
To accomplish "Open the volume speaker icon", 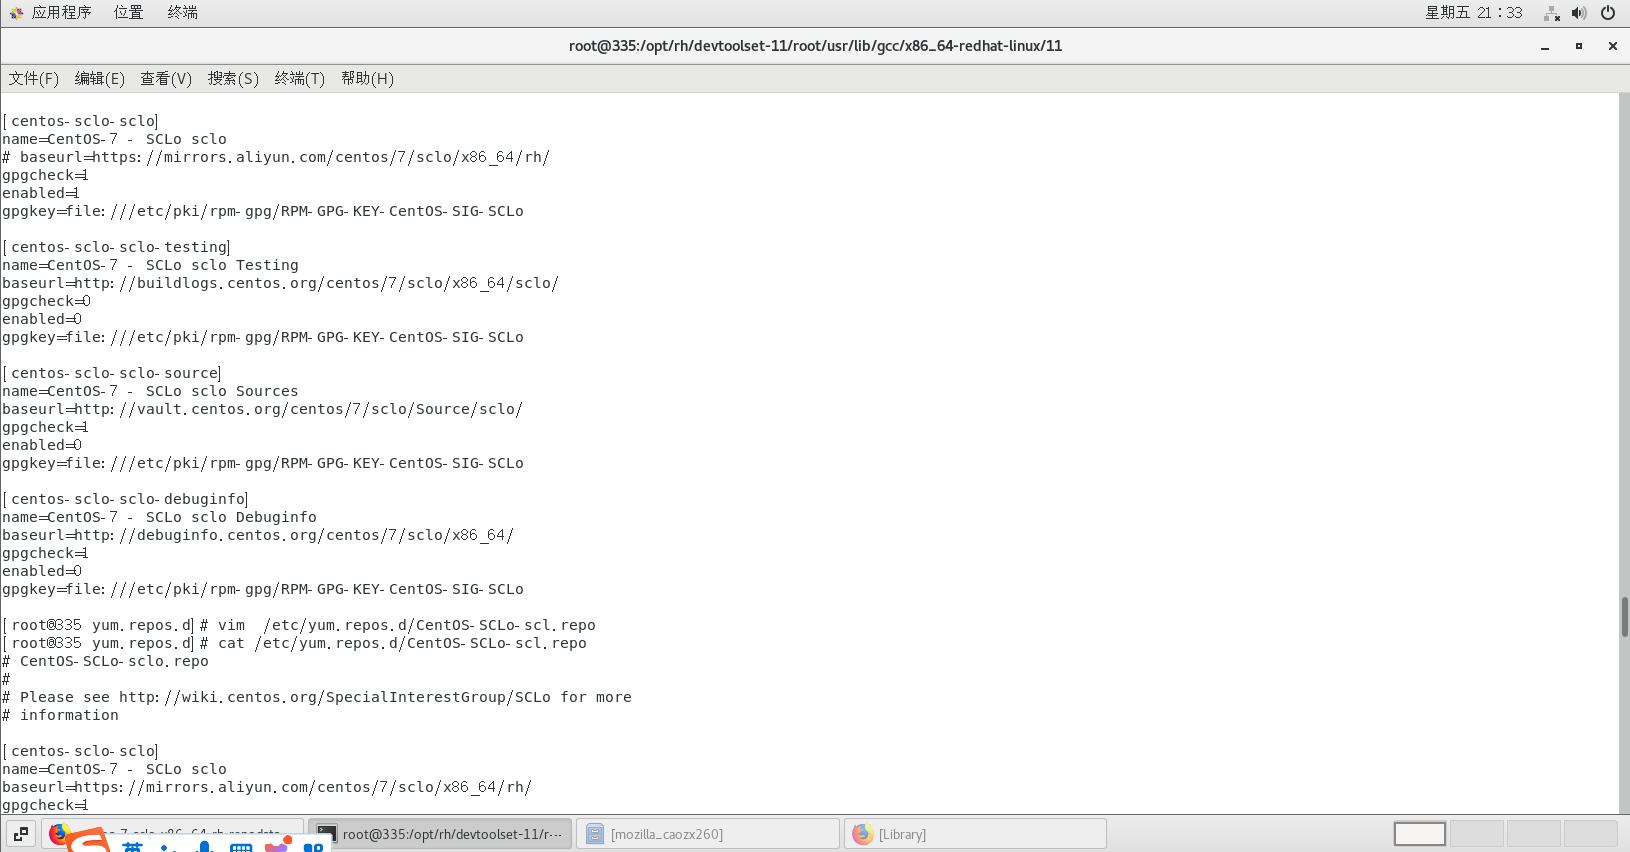I will click(1579, 13).
